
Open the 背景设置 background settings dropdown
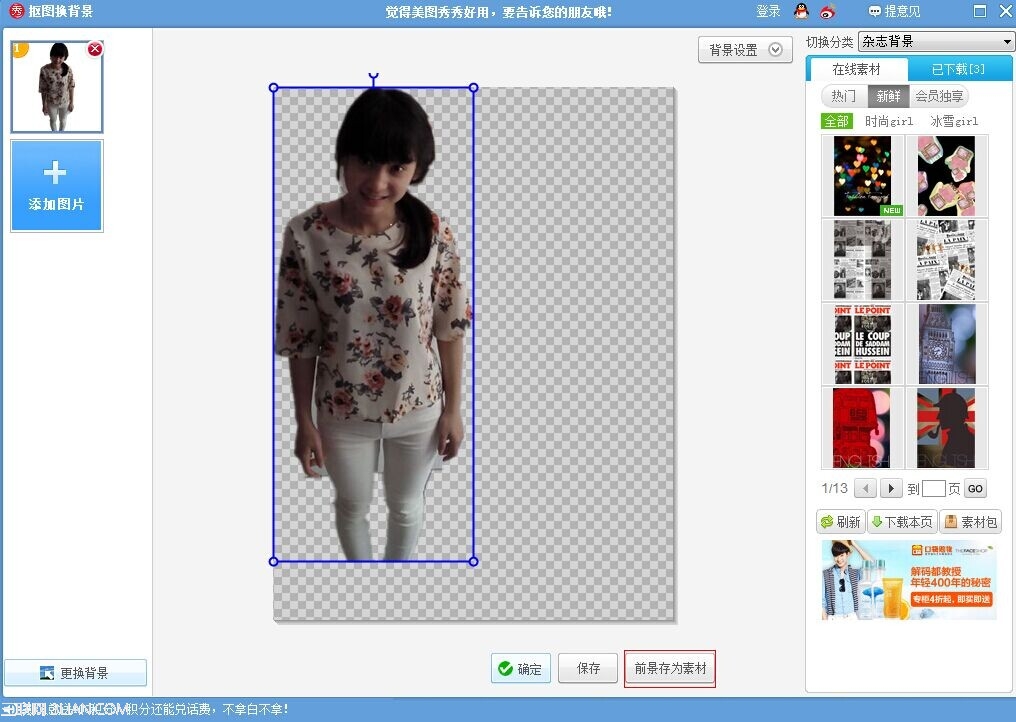[x=745, y=50]
